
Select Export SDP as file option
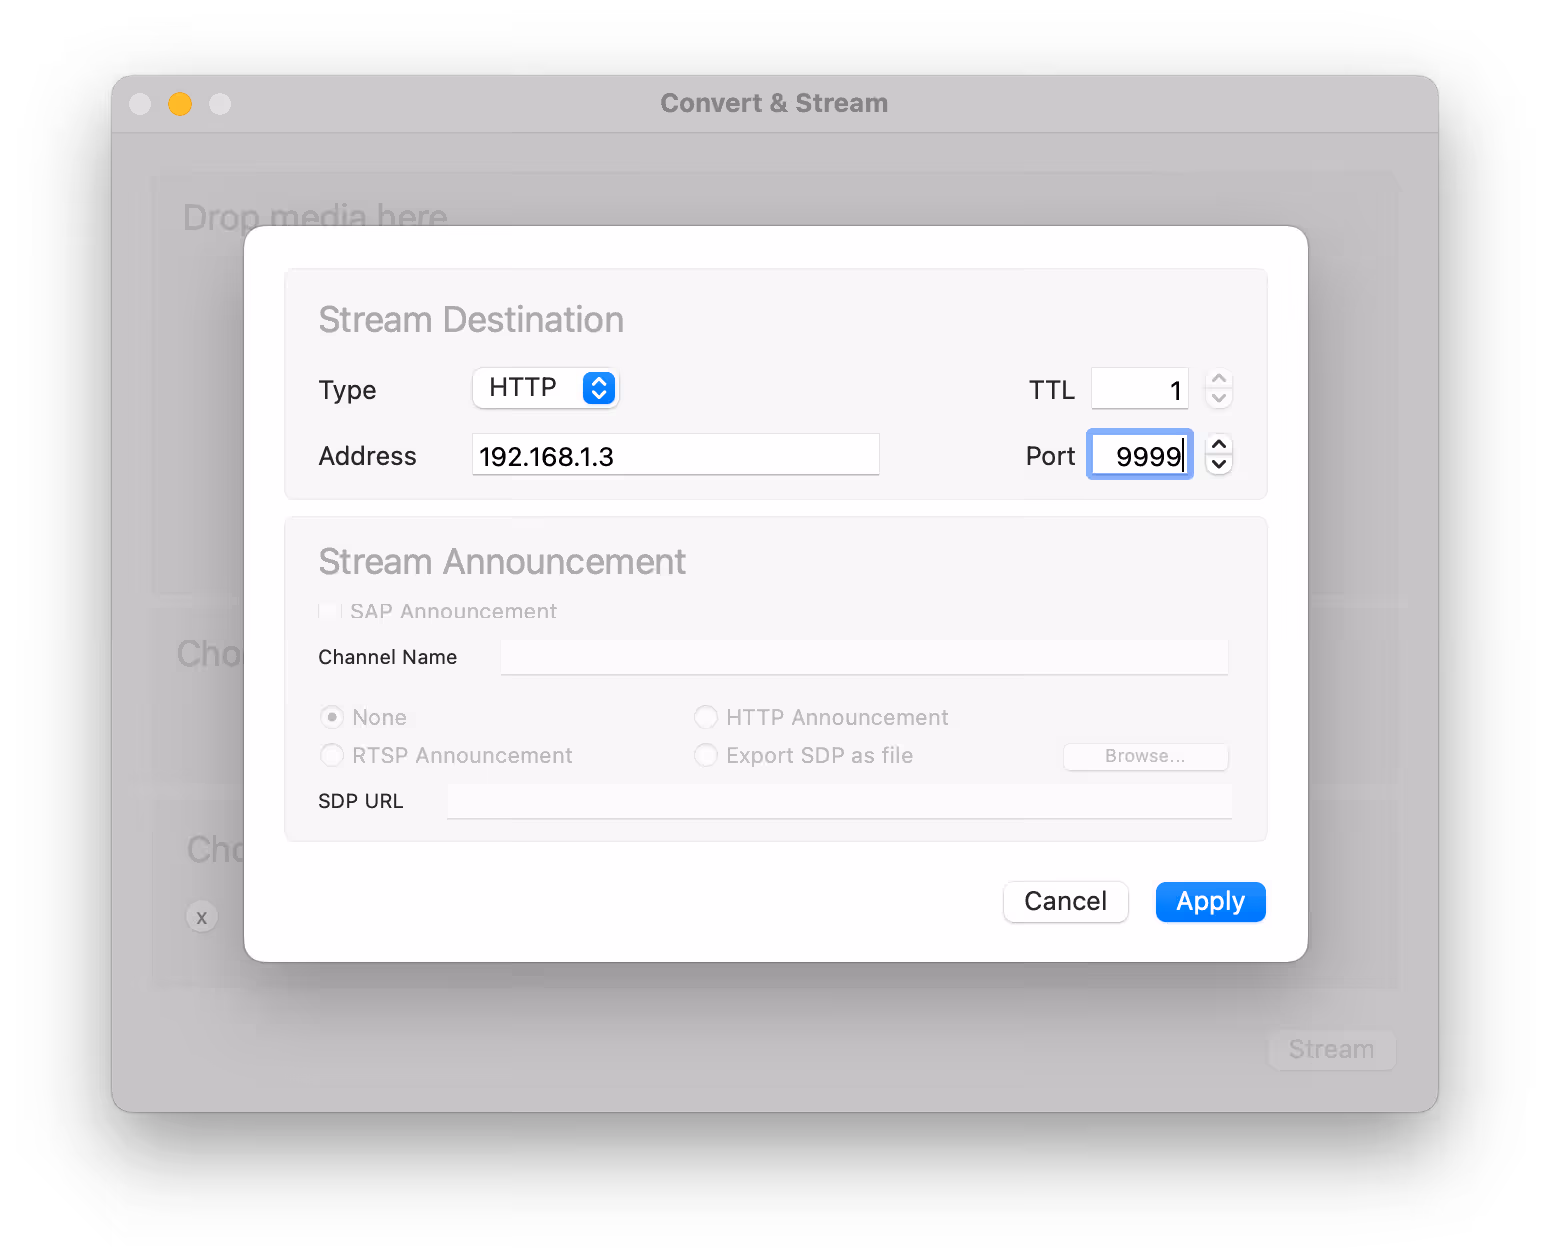(x=706, y=755)
